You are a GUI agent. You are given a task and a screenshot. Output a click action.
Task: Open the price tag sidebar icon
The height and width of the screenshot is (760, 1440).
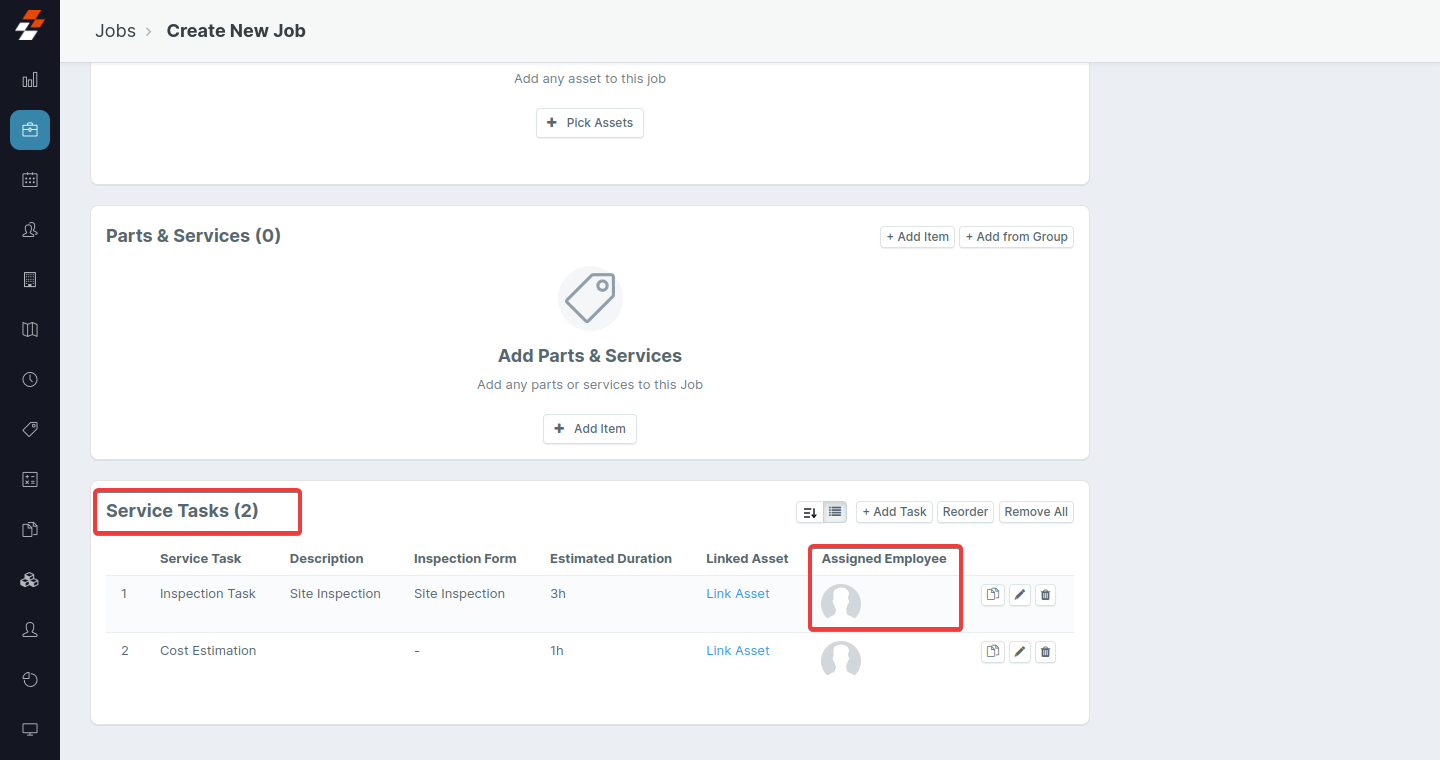click(x=30, y=430)
